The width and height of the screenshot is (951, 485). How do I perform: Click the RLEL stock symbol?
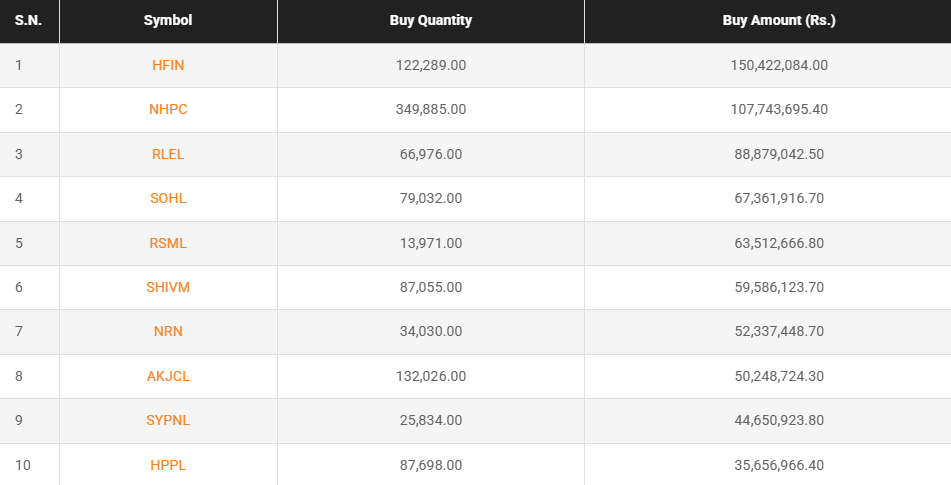pos(168,154)
